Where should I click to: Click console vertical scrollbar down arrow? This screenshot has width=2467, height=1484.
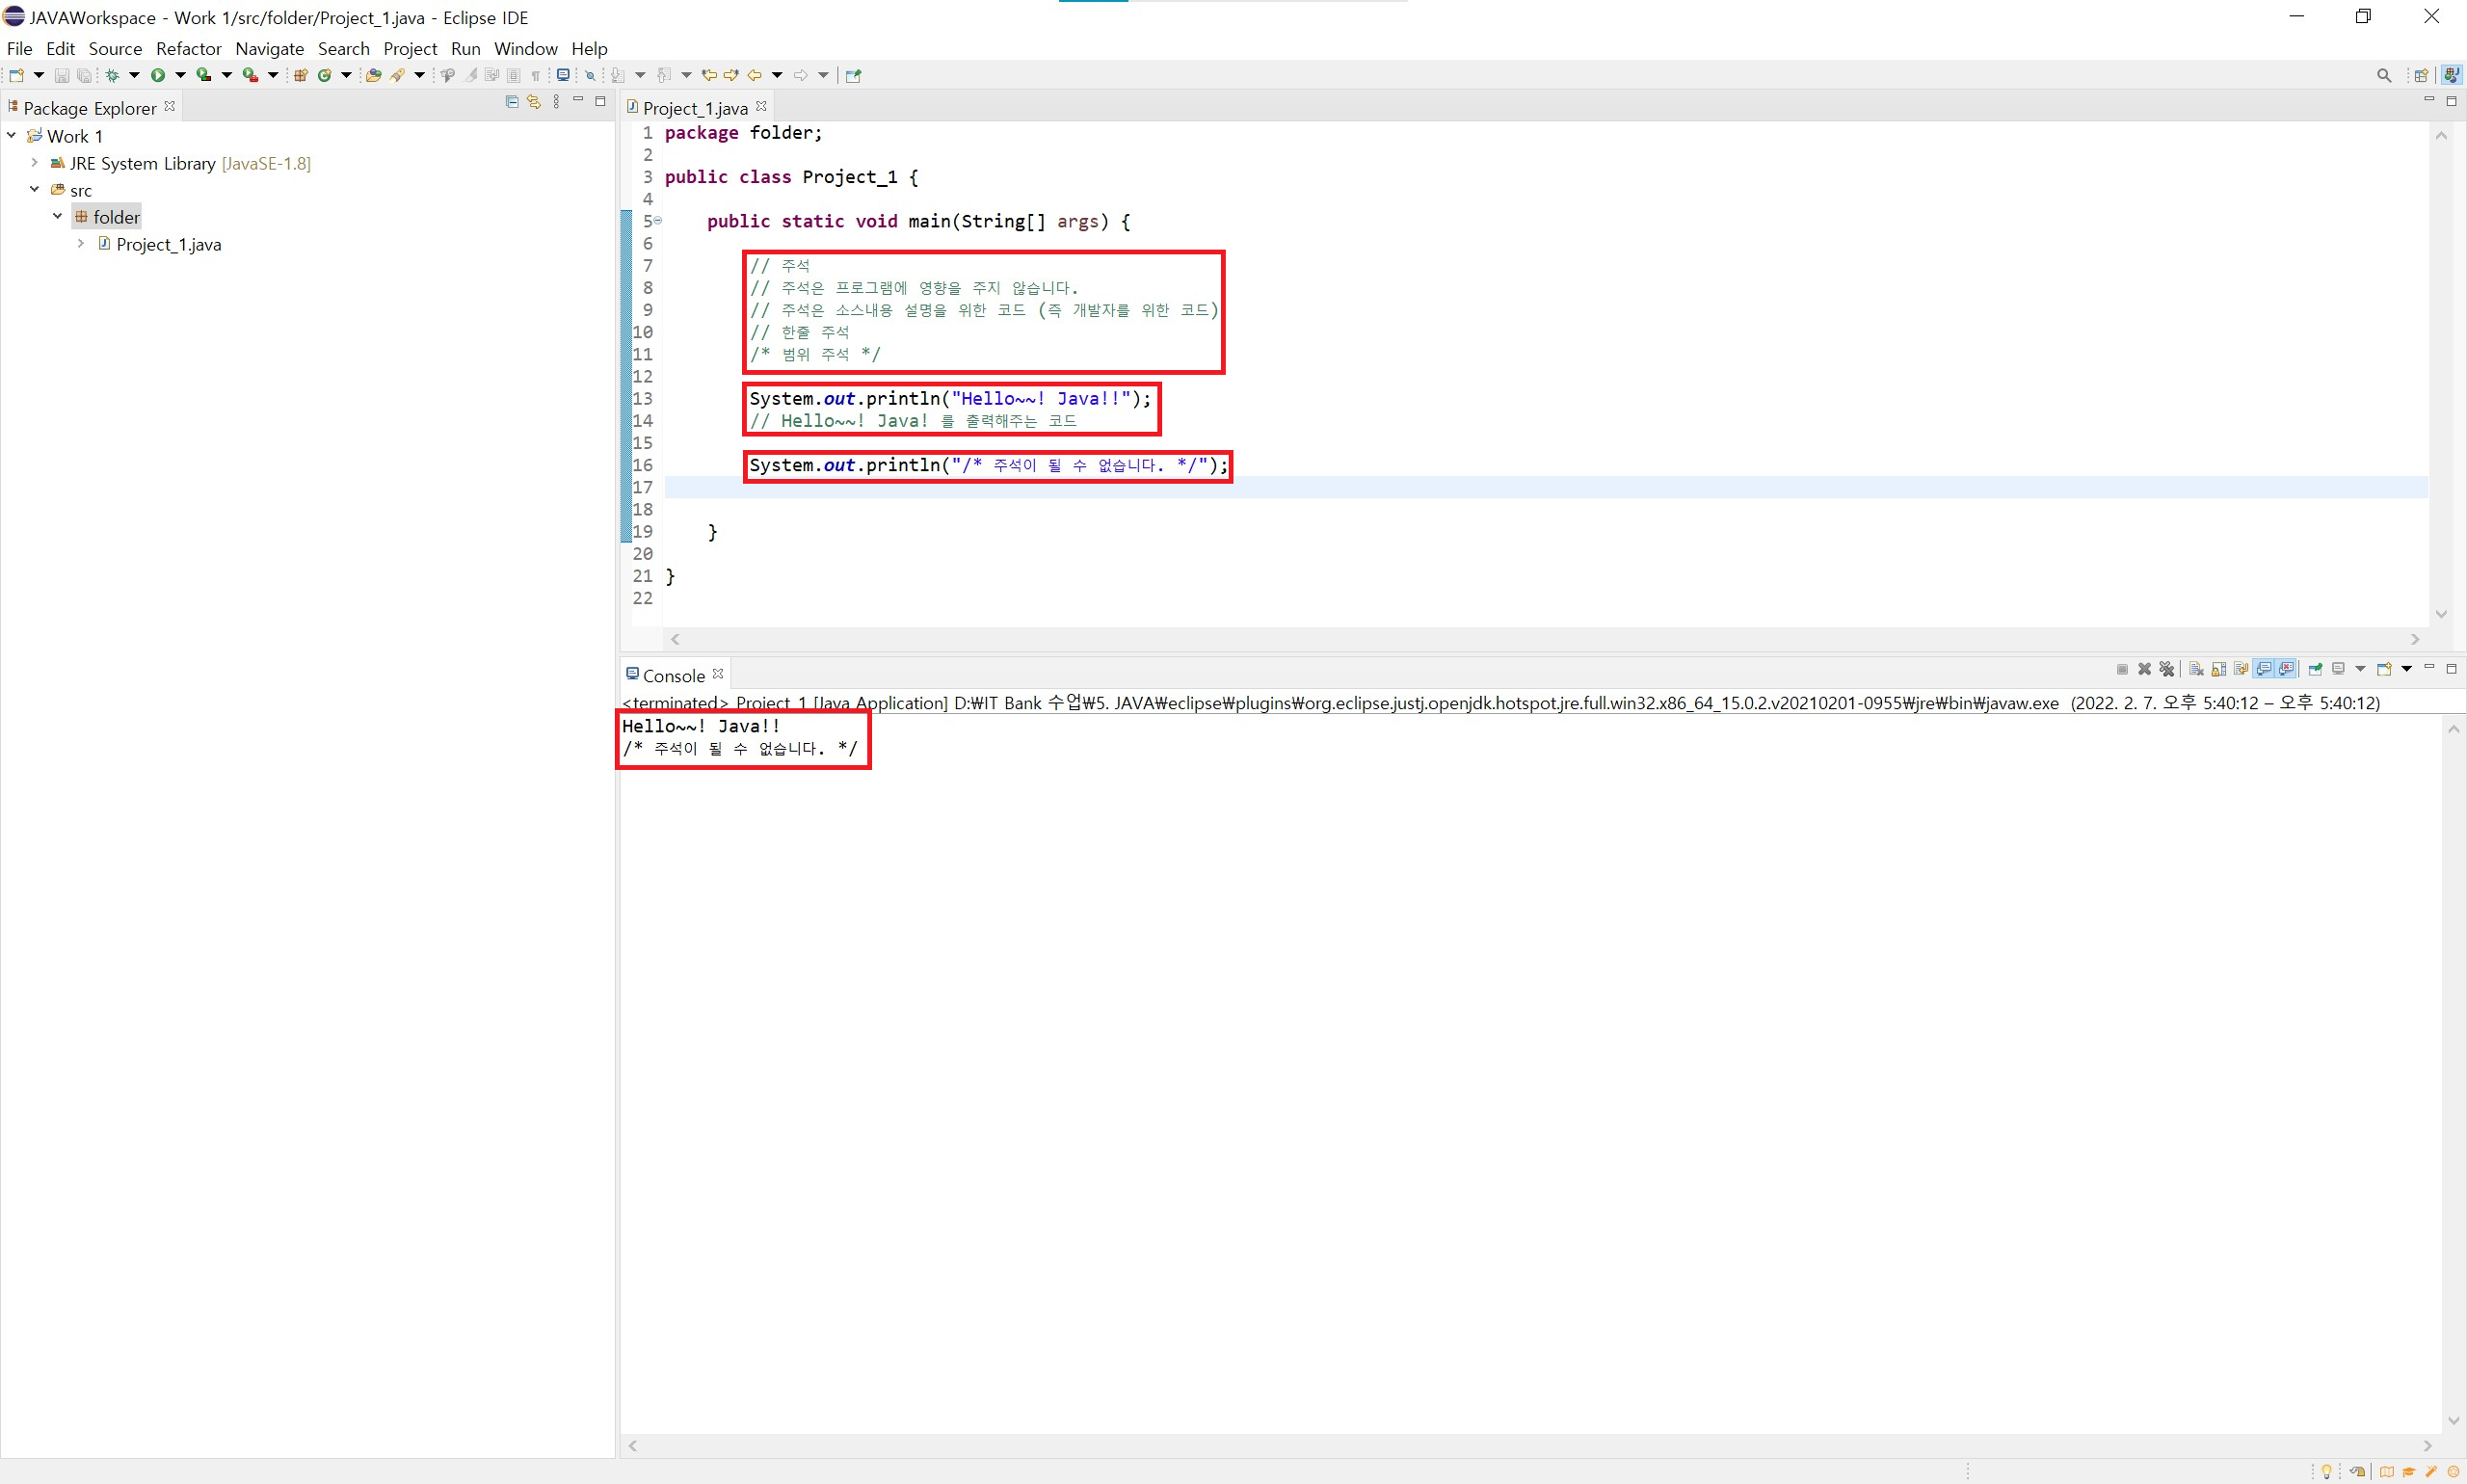[x=2453, y=1421]
